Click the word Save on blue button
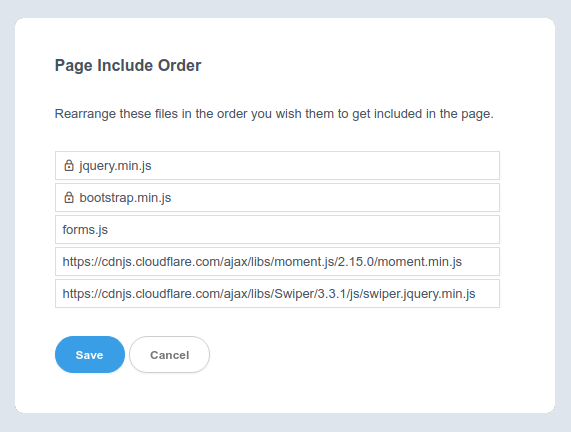 coord(90,355)
